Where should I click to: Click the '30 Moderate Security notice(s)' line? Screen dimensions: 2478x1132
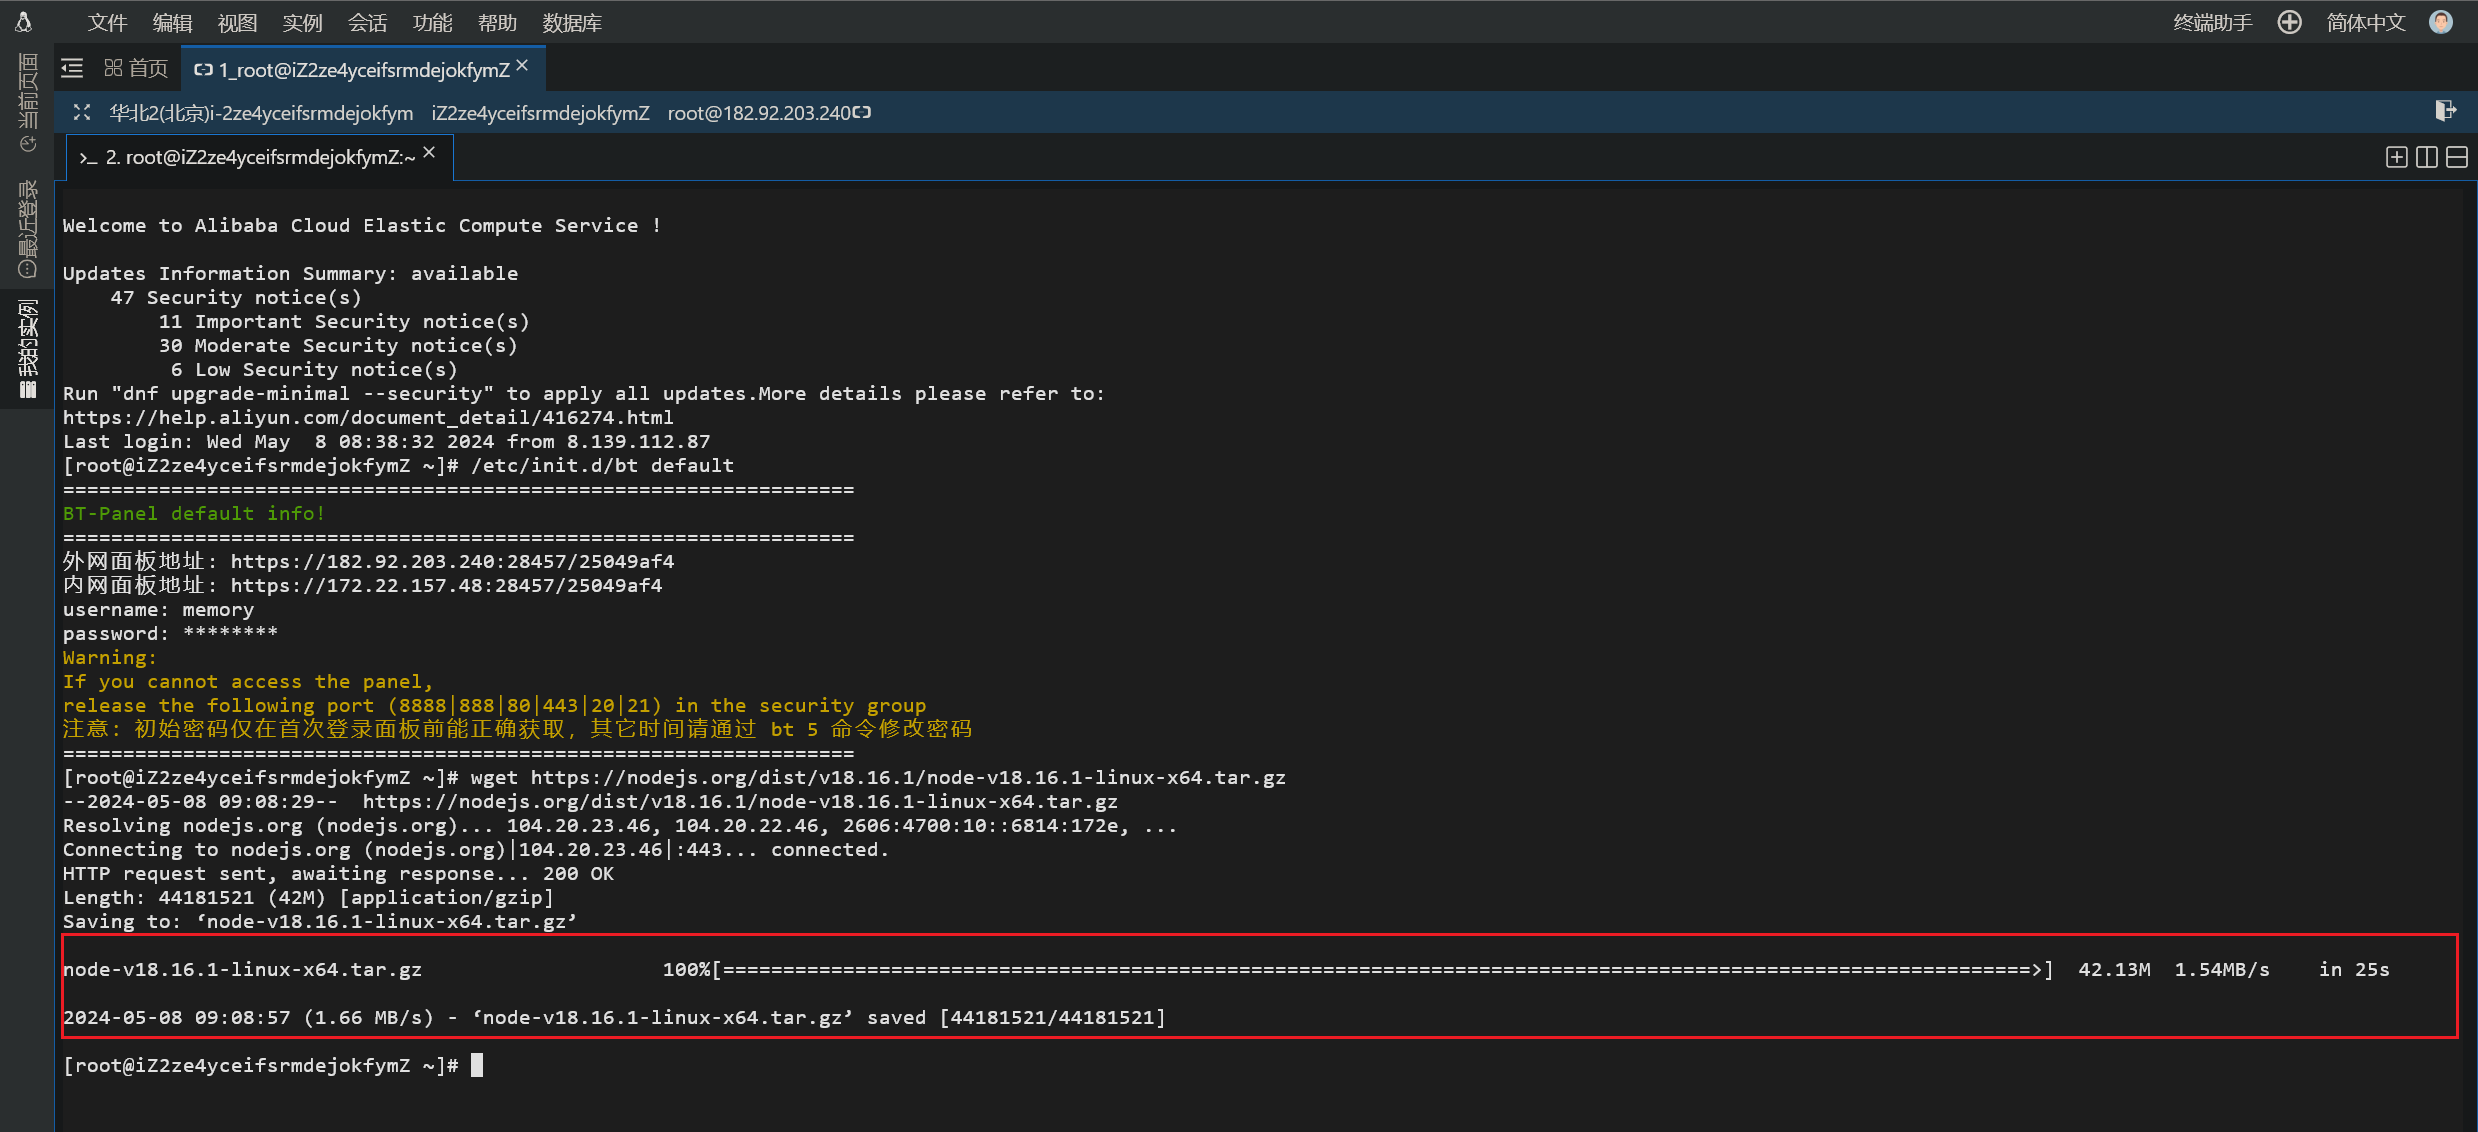point(338,346)
